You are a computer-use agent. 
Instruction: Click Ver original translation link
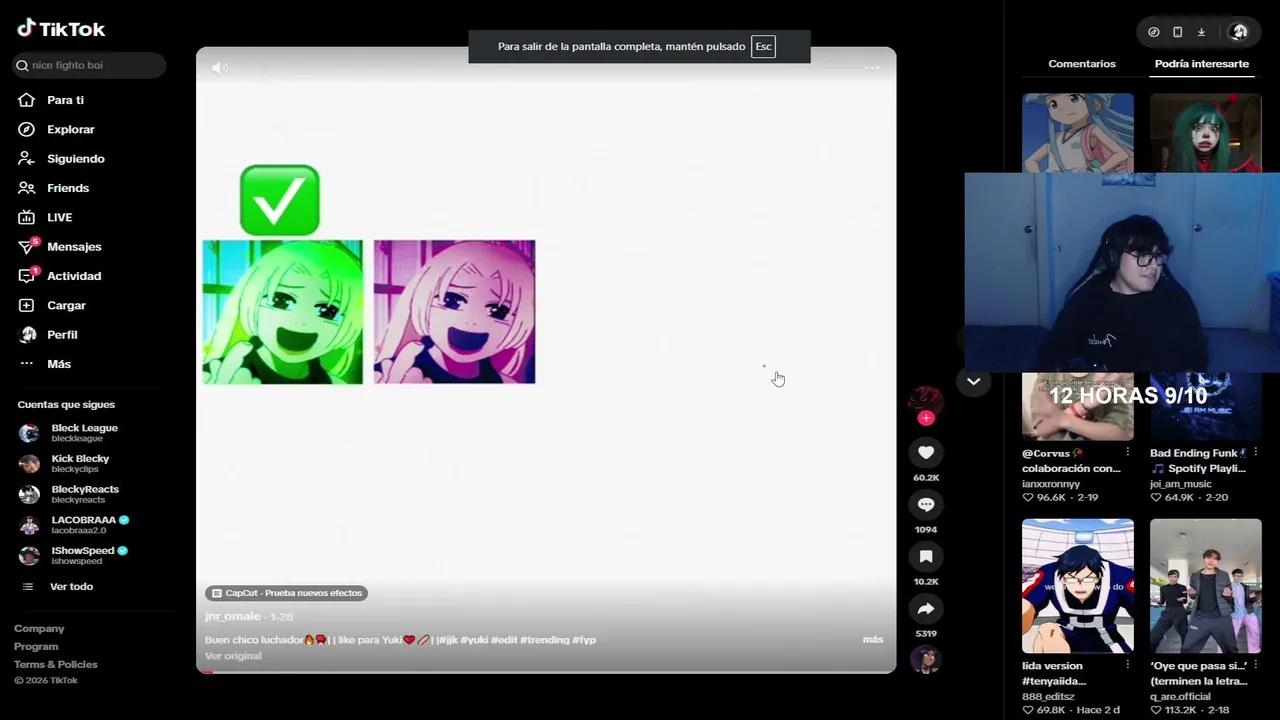click(233, 656)
